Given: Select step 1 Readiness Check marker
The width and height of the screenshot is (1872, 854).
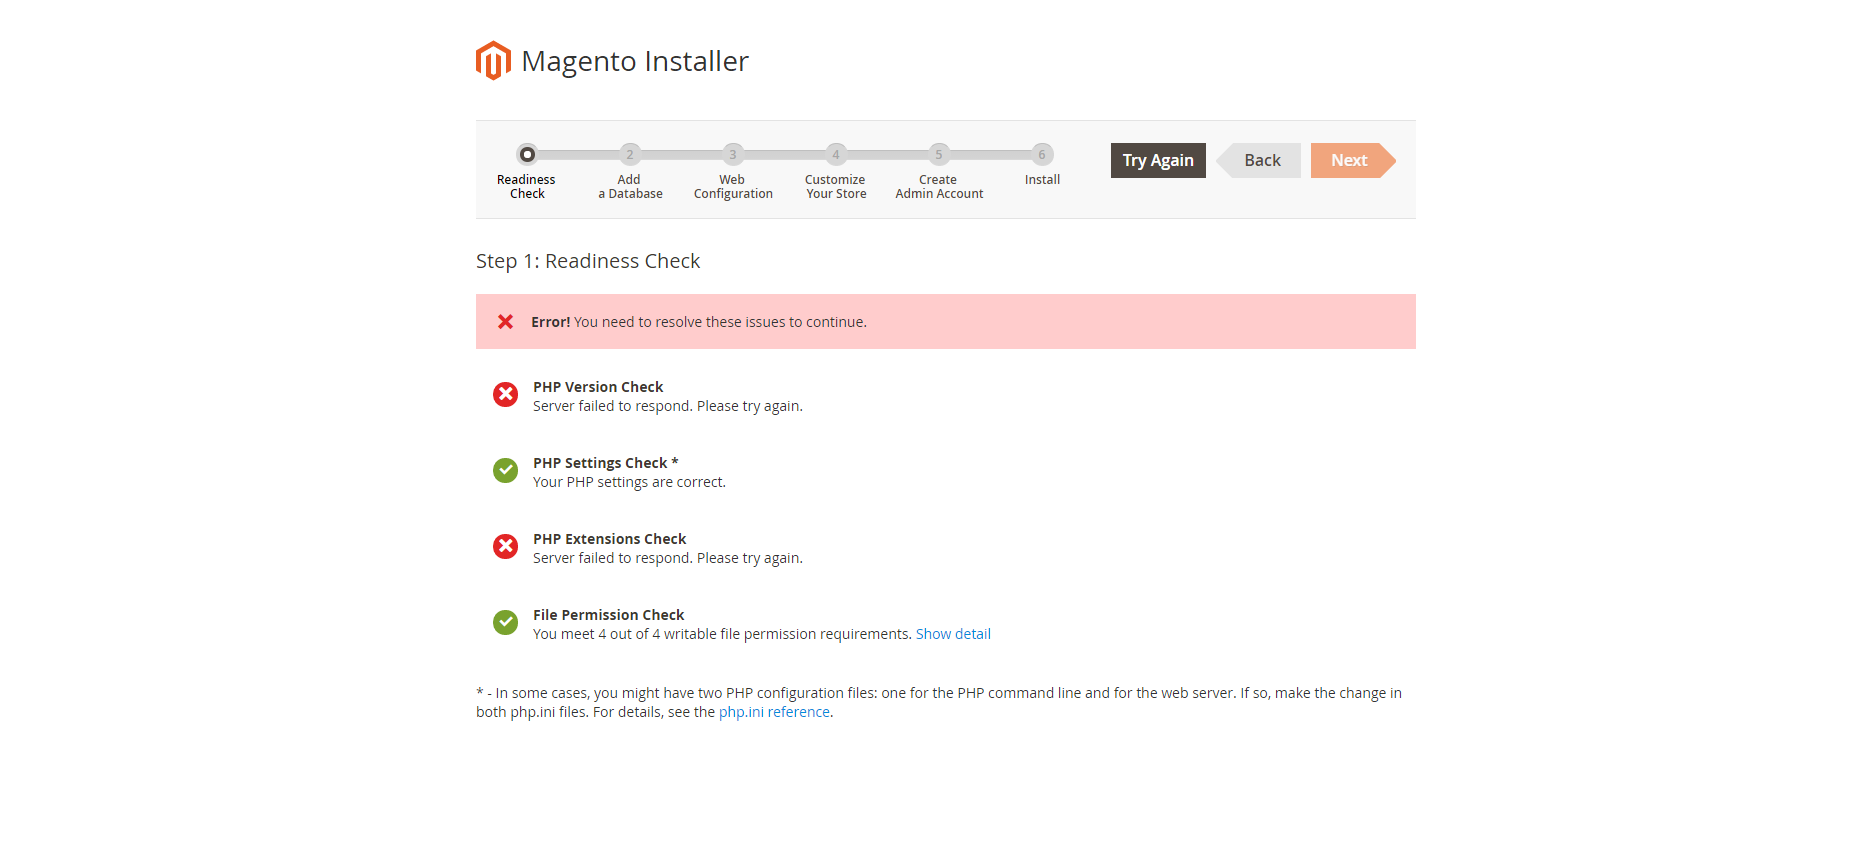Looking at the screenshot, I should [527, 155].
